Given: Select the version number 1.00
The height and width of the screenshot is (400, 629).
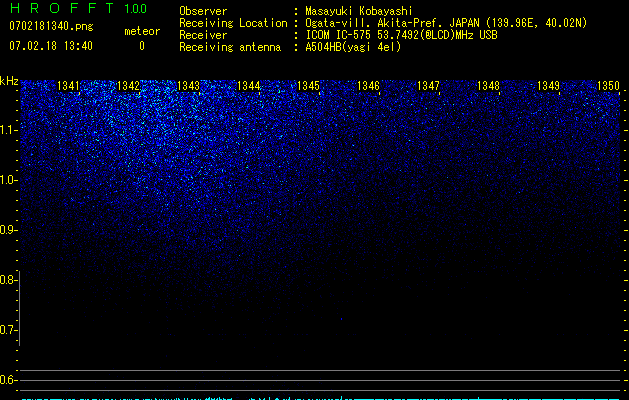Looking at the screenshot, I should pos(135,8).
